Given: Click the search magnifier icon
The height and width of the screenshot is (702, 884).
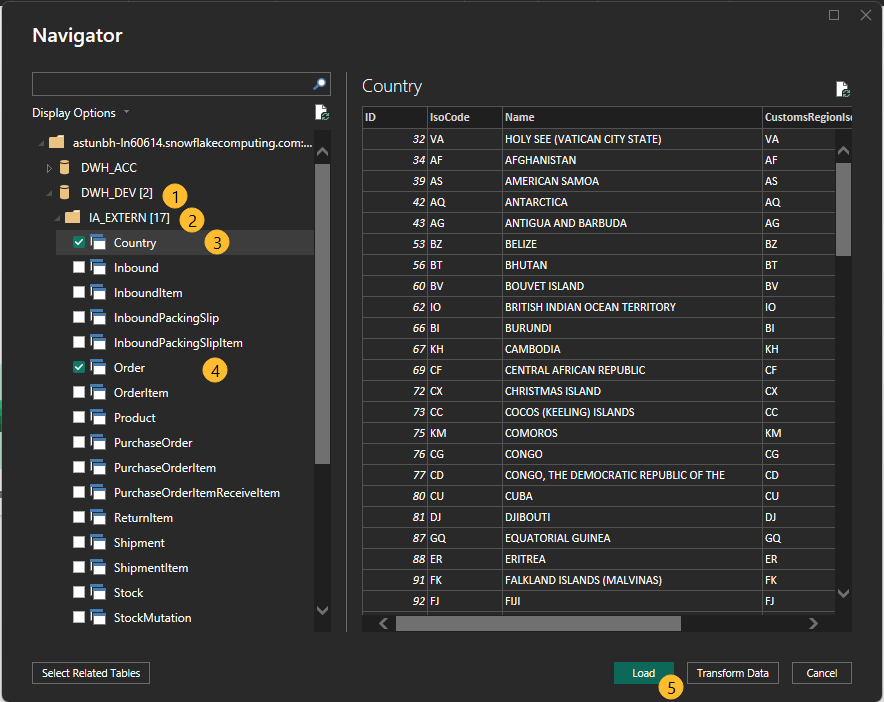Looking at the screenshot, I should coord(319,84).
